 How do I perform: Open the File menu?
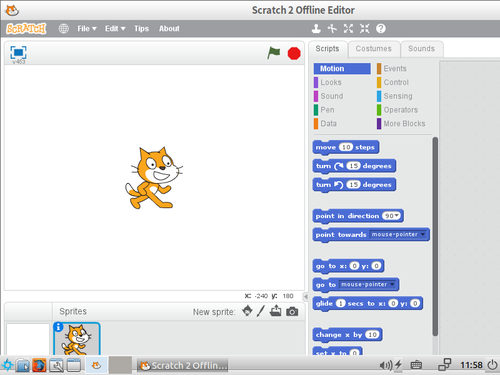[x=87, y=29]
